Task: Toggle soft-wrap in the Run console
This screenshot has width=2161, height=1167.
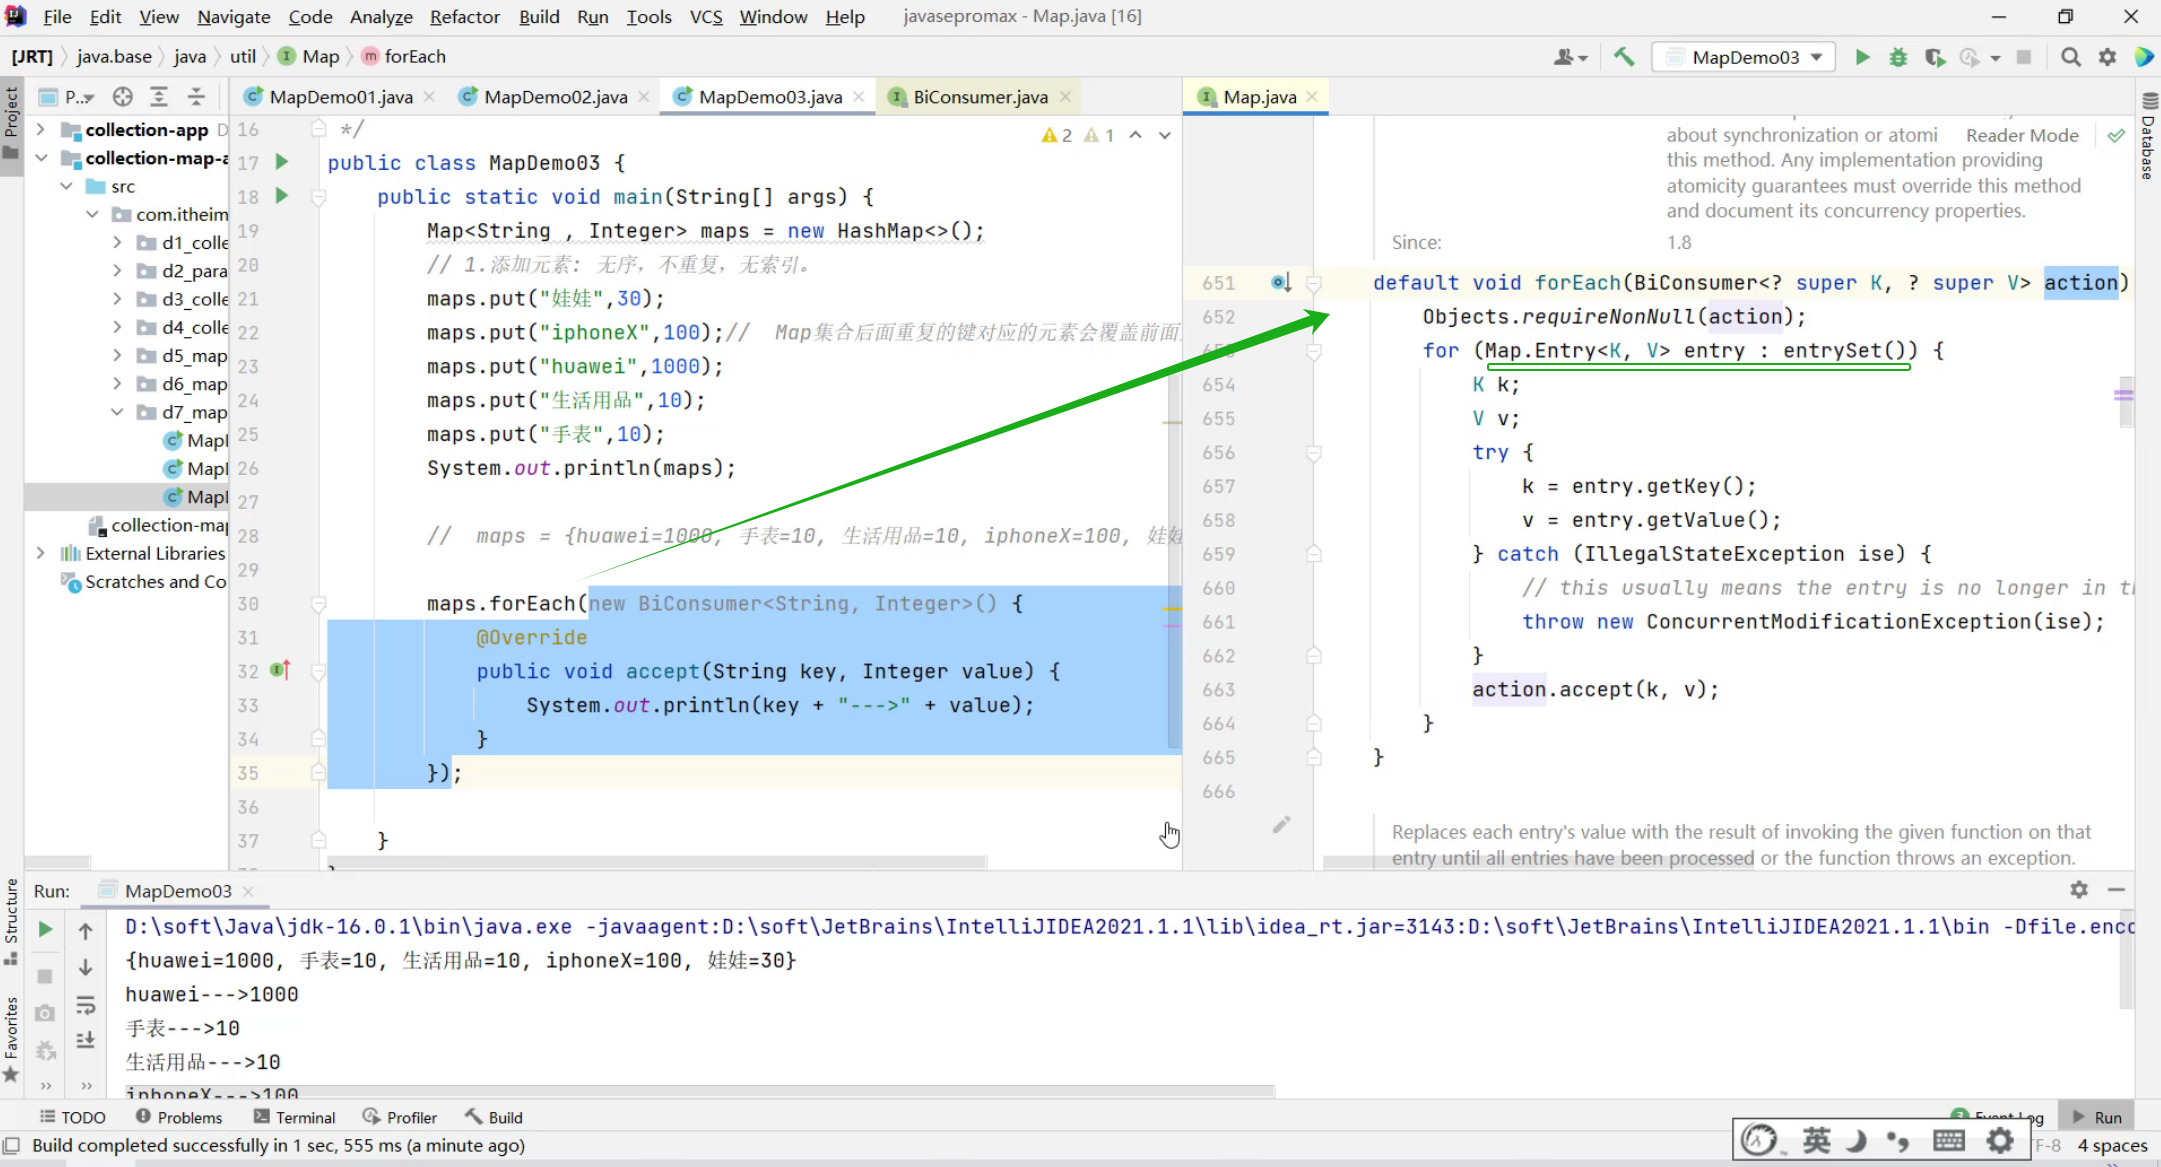Action: 86,1005
